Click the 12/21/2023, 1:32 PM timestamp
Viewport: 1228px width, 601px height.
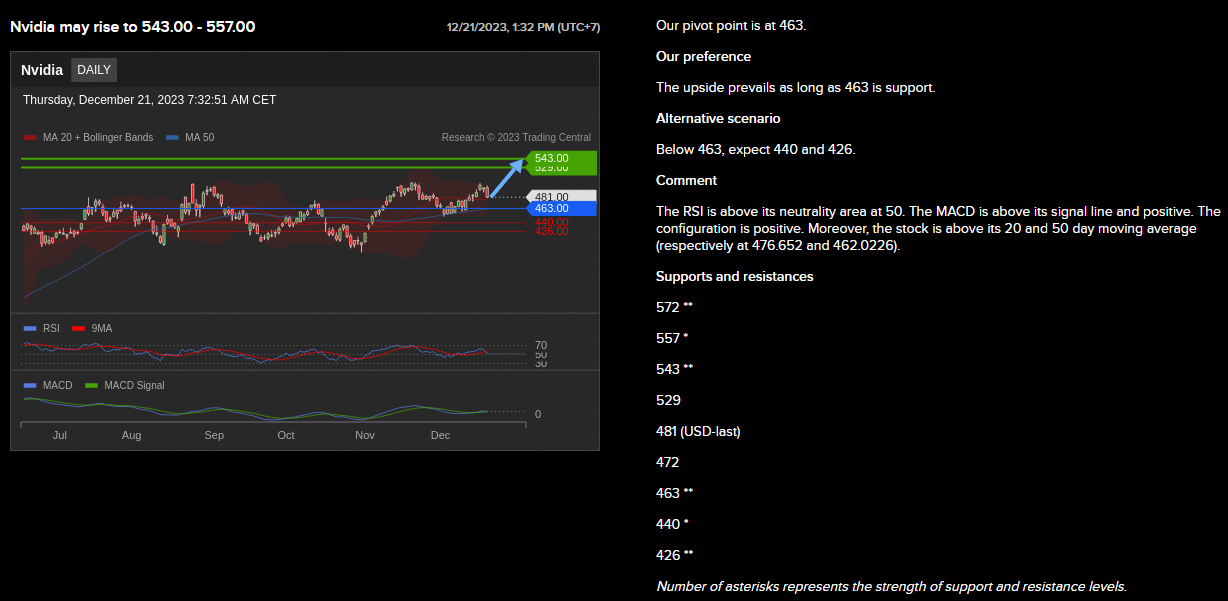click(x=524, y=27)
